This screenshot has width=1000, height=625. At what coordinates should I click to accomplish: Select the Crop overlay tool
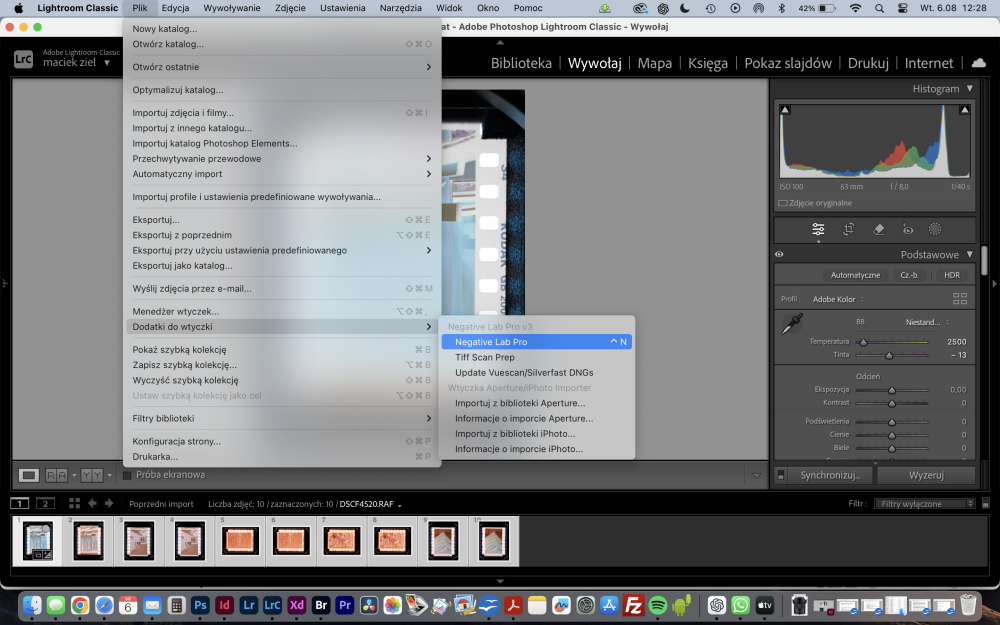point(848,229)
